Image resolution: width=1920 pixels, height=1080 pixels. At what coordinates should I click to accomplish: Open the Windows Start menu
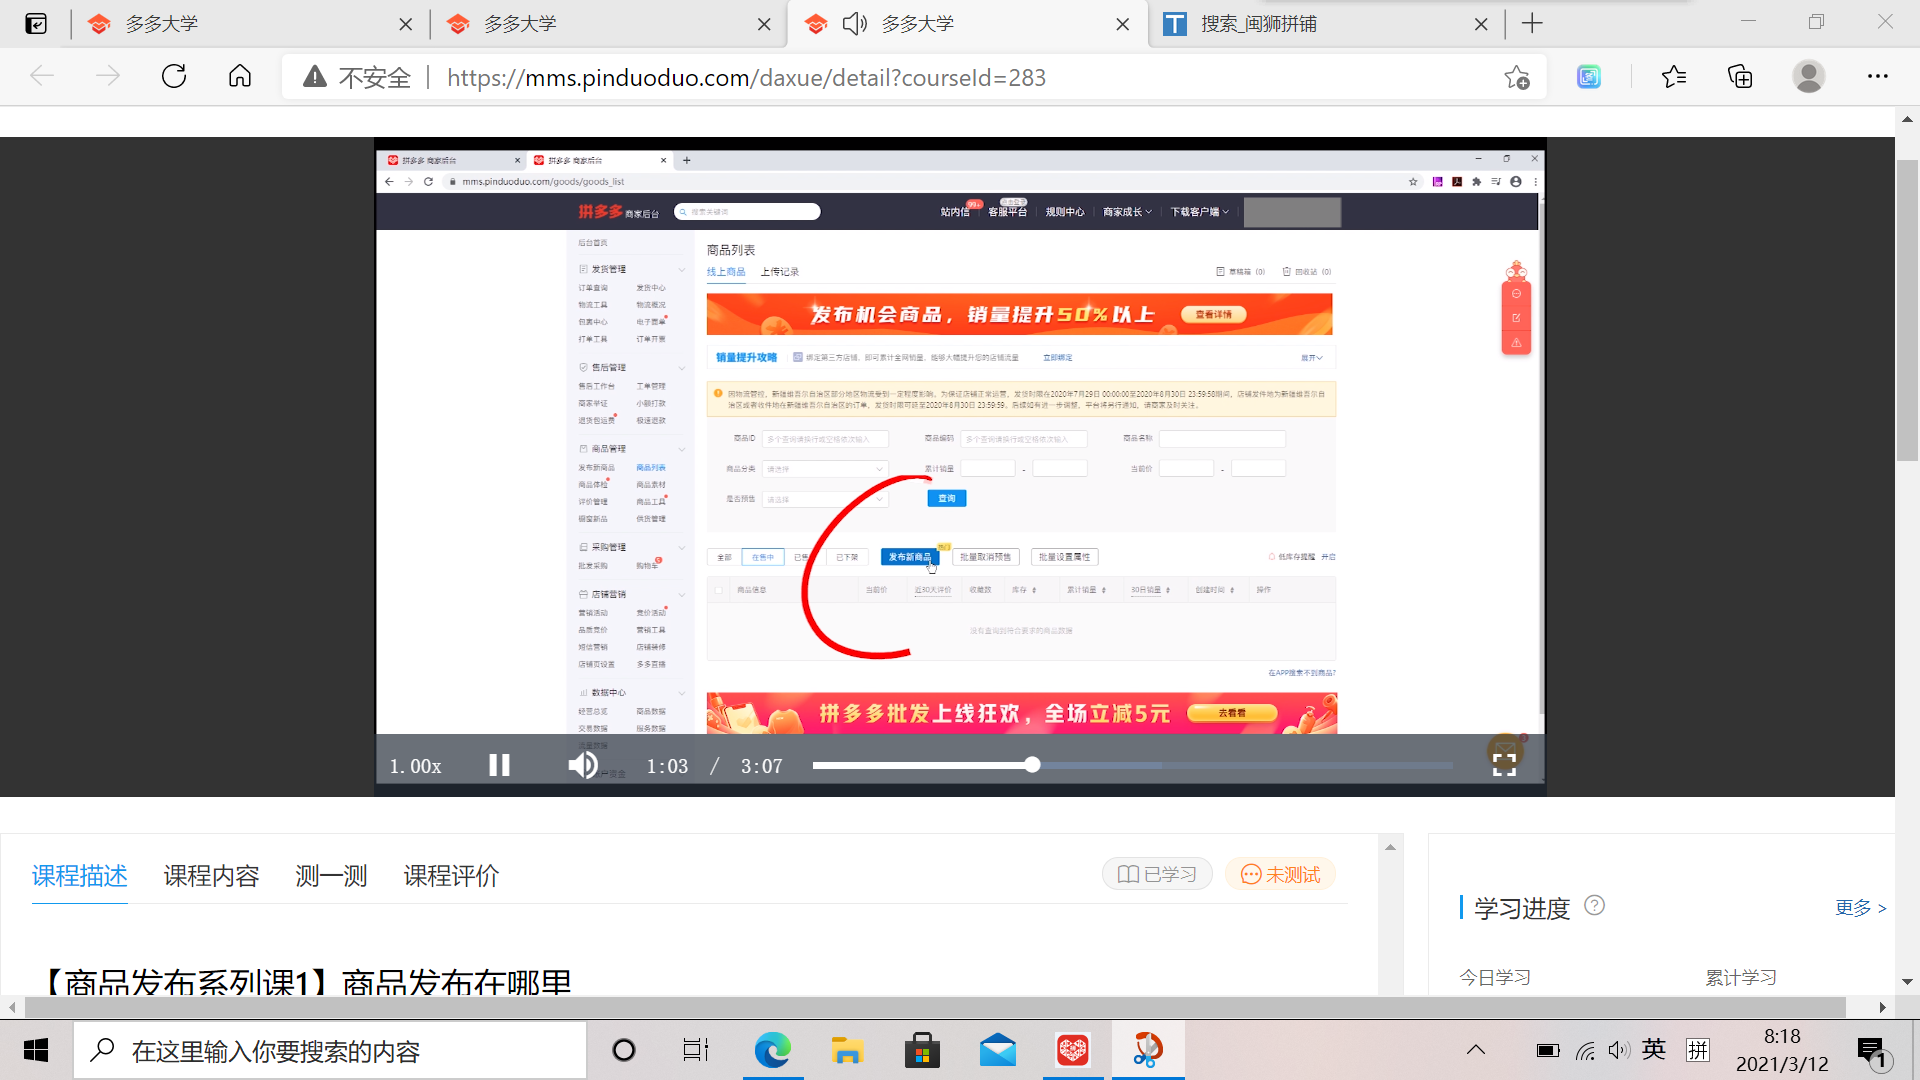(36, 1051)
